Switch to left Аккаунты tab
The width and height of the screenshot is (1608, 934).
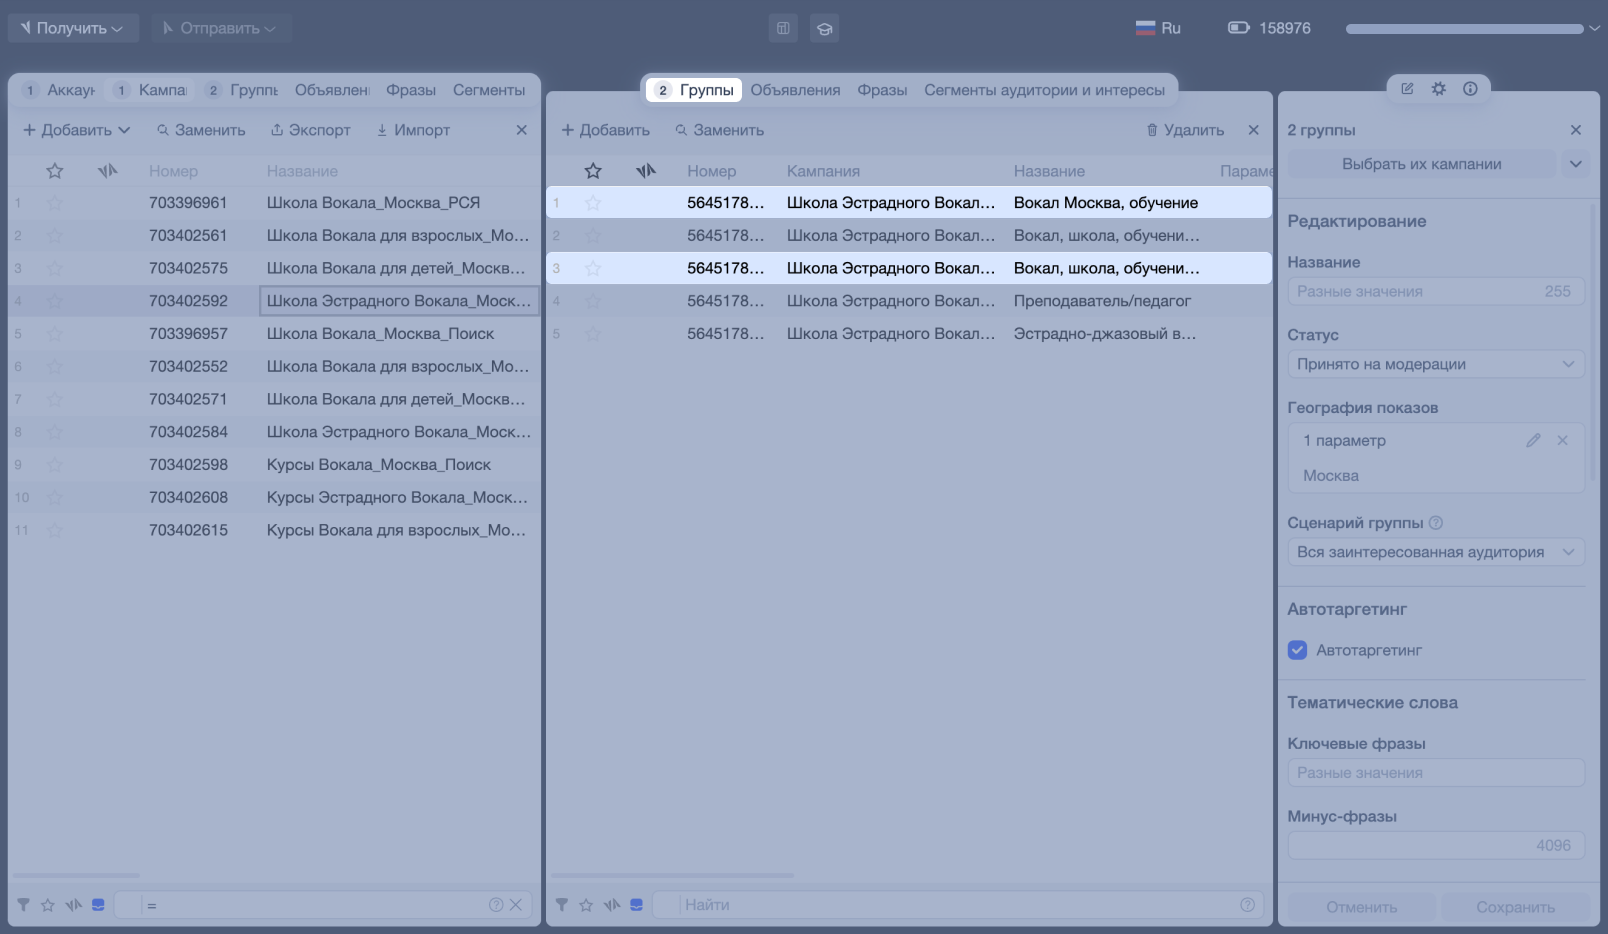pyautogui.click(x=60, y=90)
